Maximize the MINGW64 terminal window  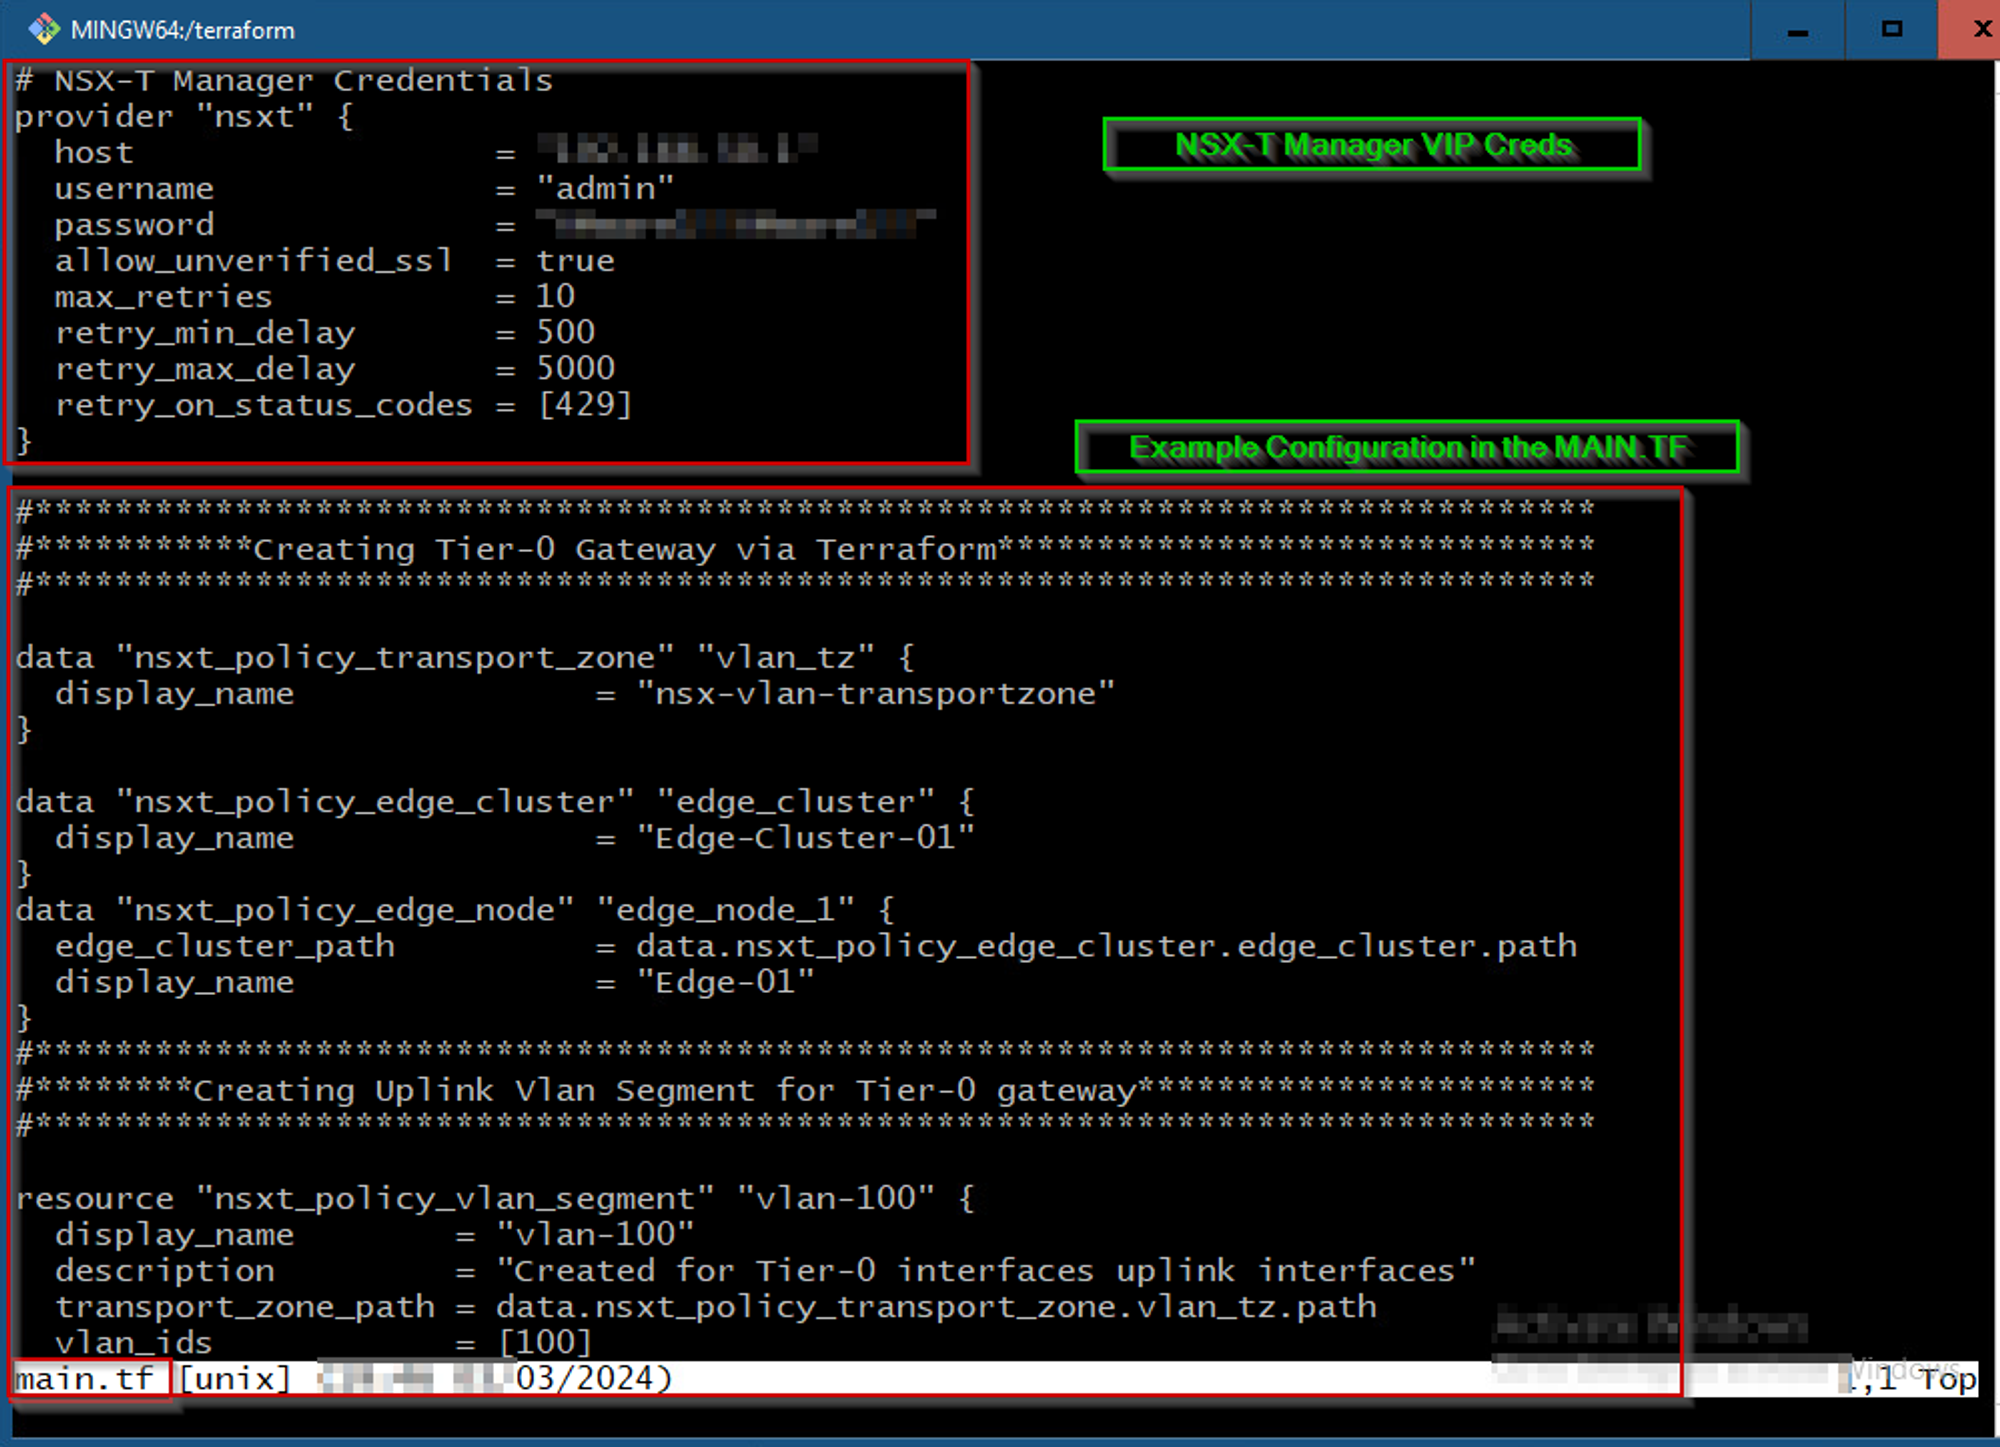click(1891, 29)
